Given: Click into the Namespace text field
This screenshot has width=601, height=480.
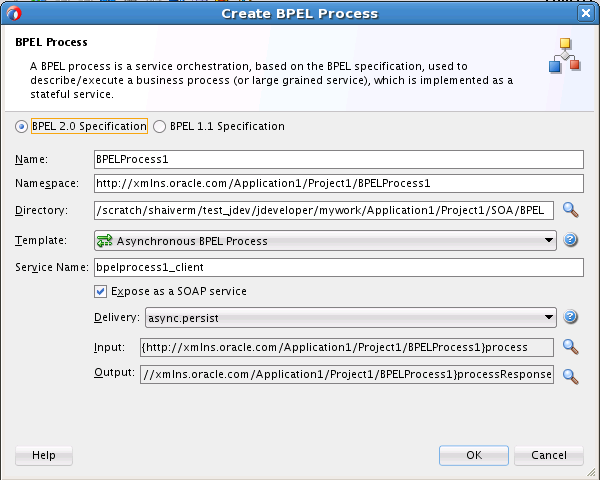Looking at the screenshot, I should 339,183.
